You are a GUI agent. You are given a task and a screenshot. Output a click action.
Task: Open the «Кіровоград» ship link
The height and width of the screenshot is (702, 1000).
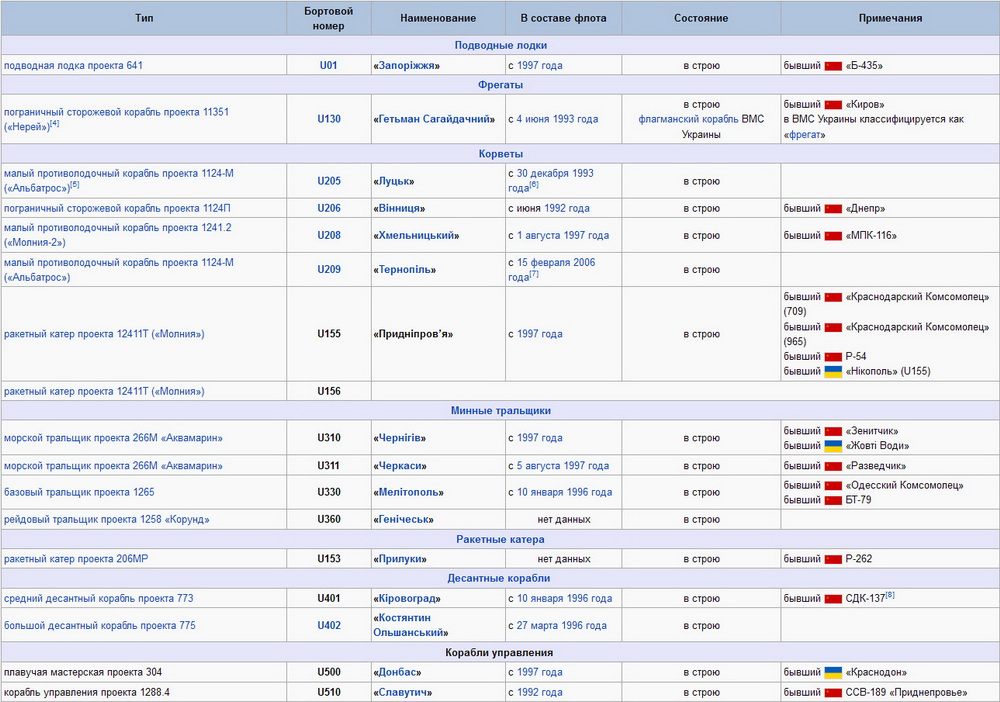coord(407,599)
